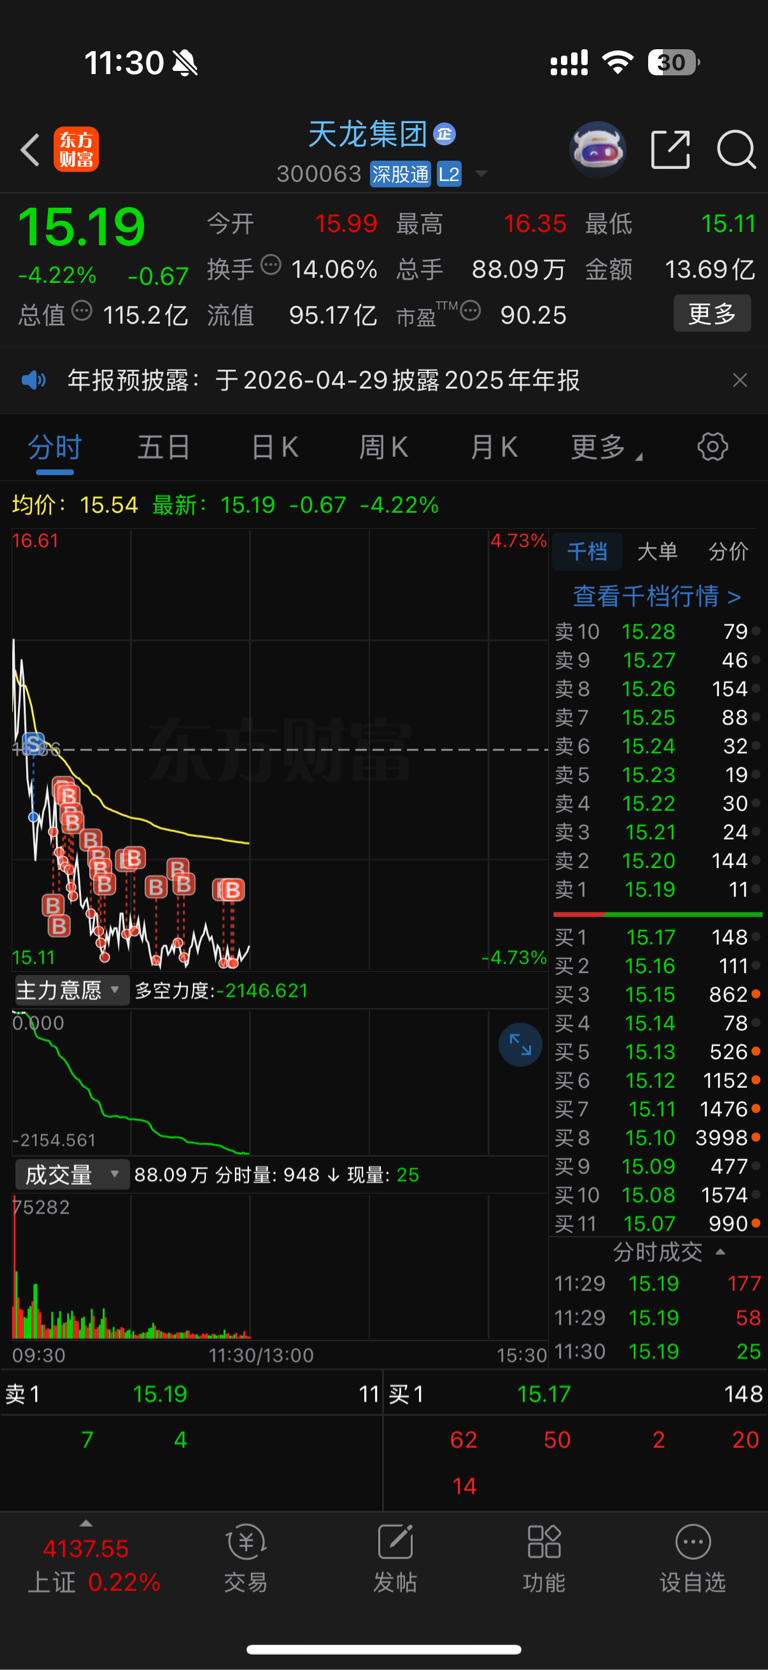Viewport: 768px width, 1670px height.
Task: Expand the indicator chart fullscreen icon
Action: tap(520, 1045)
